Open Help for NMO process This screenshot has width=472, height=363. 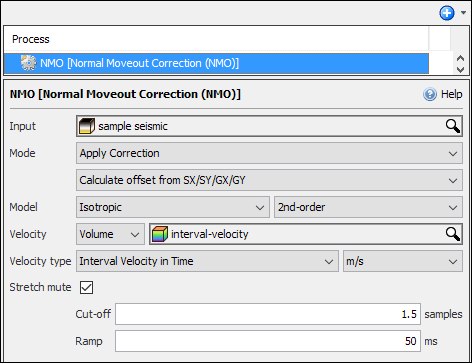click(443, 94)
